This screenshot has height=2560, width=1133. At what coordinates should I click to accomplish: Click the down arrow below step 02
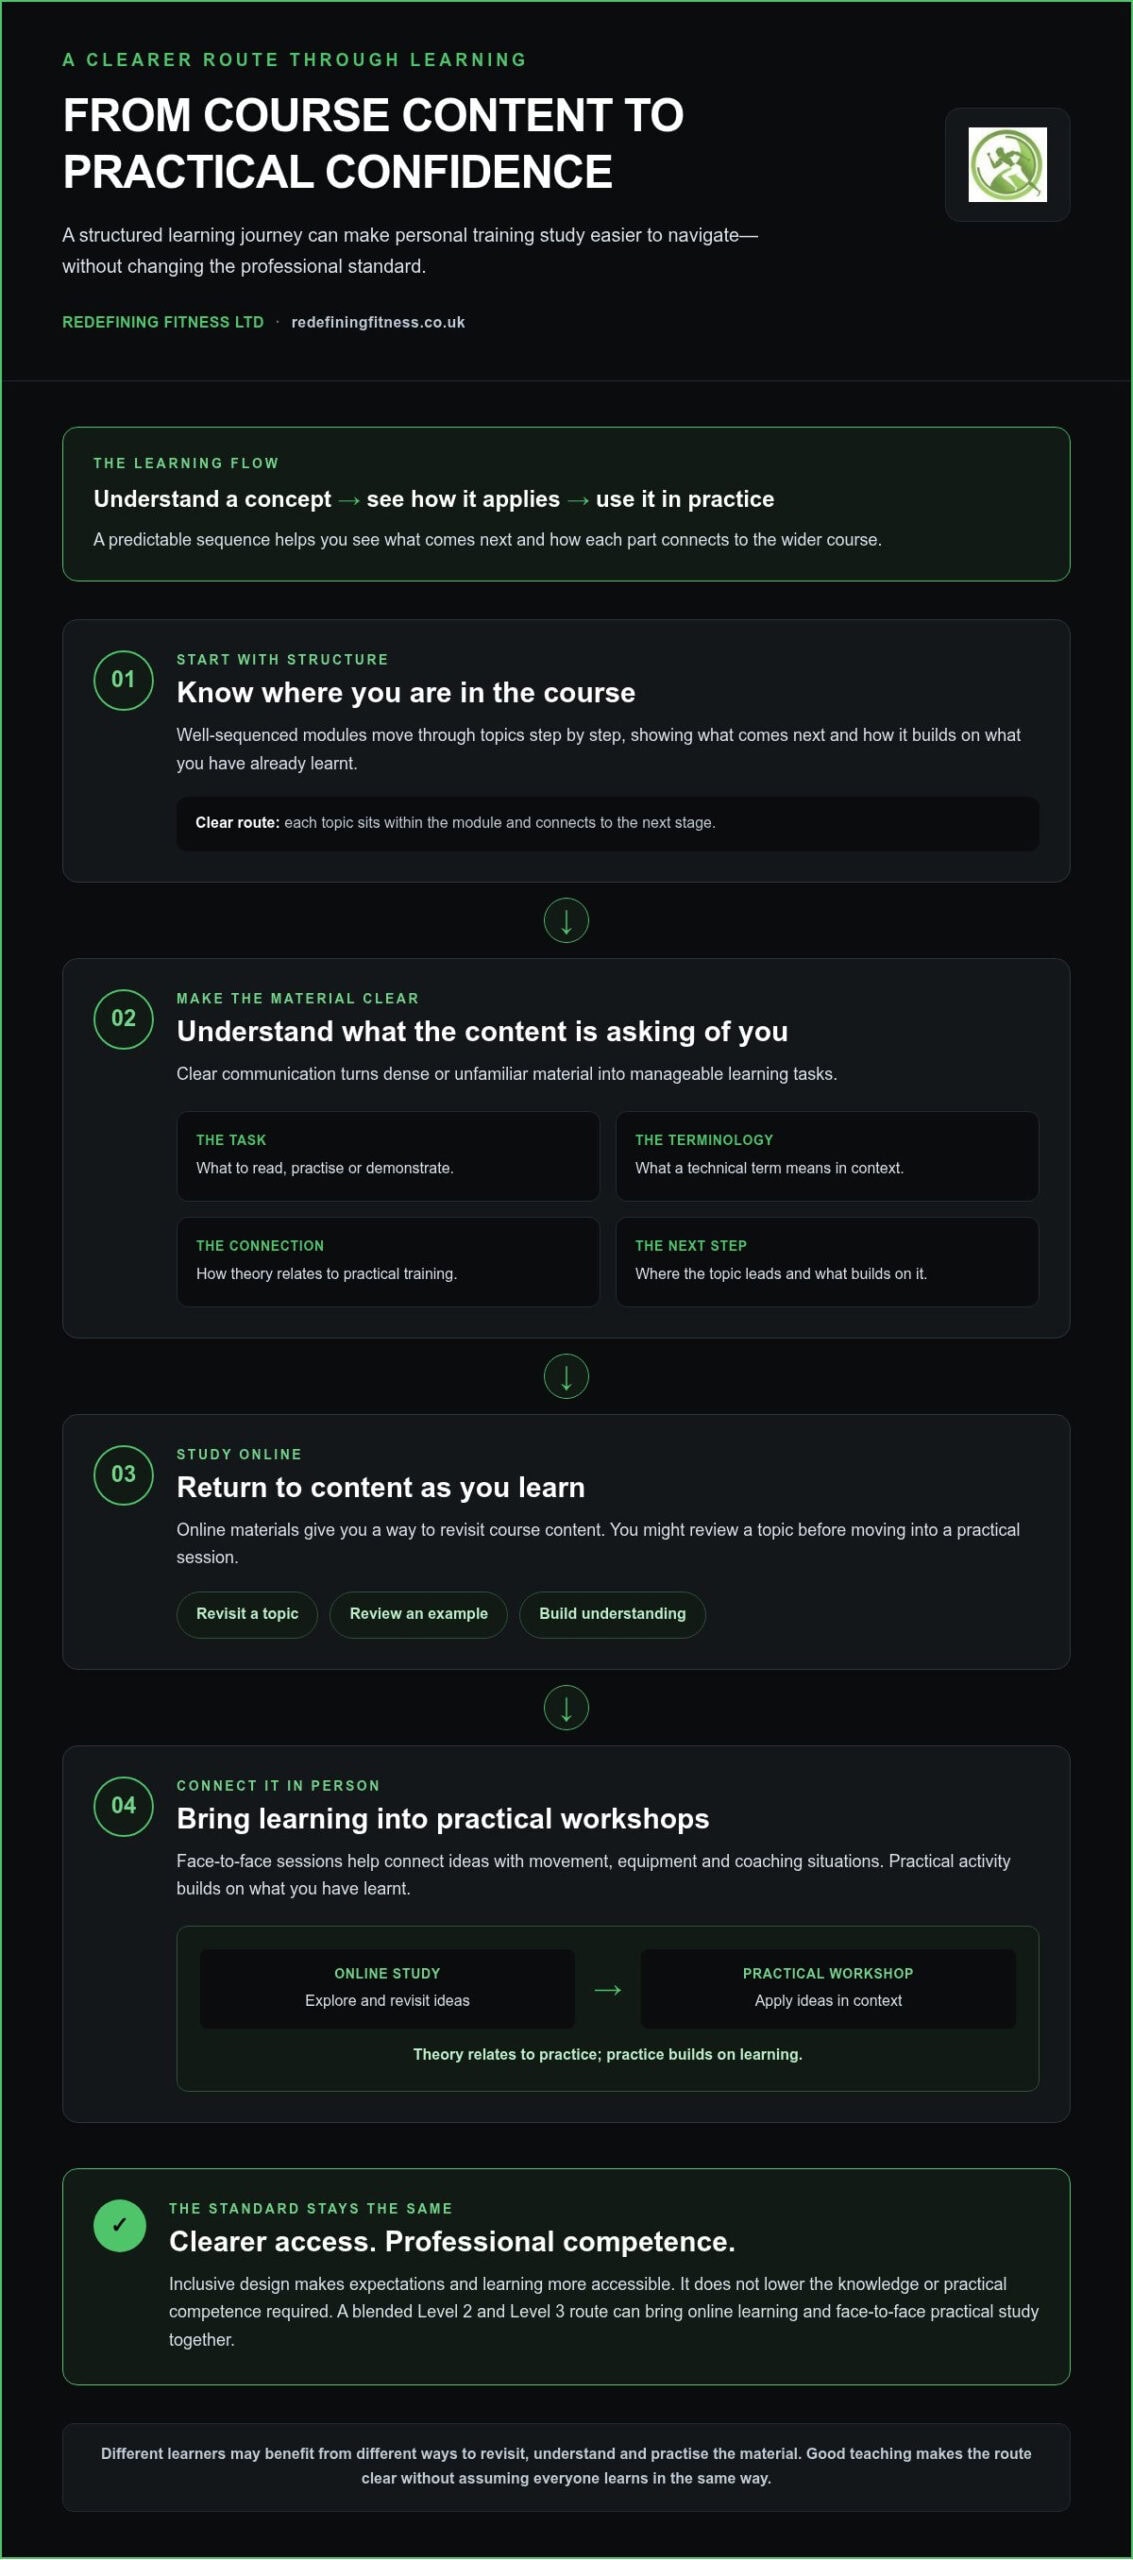pos(566,1377)
